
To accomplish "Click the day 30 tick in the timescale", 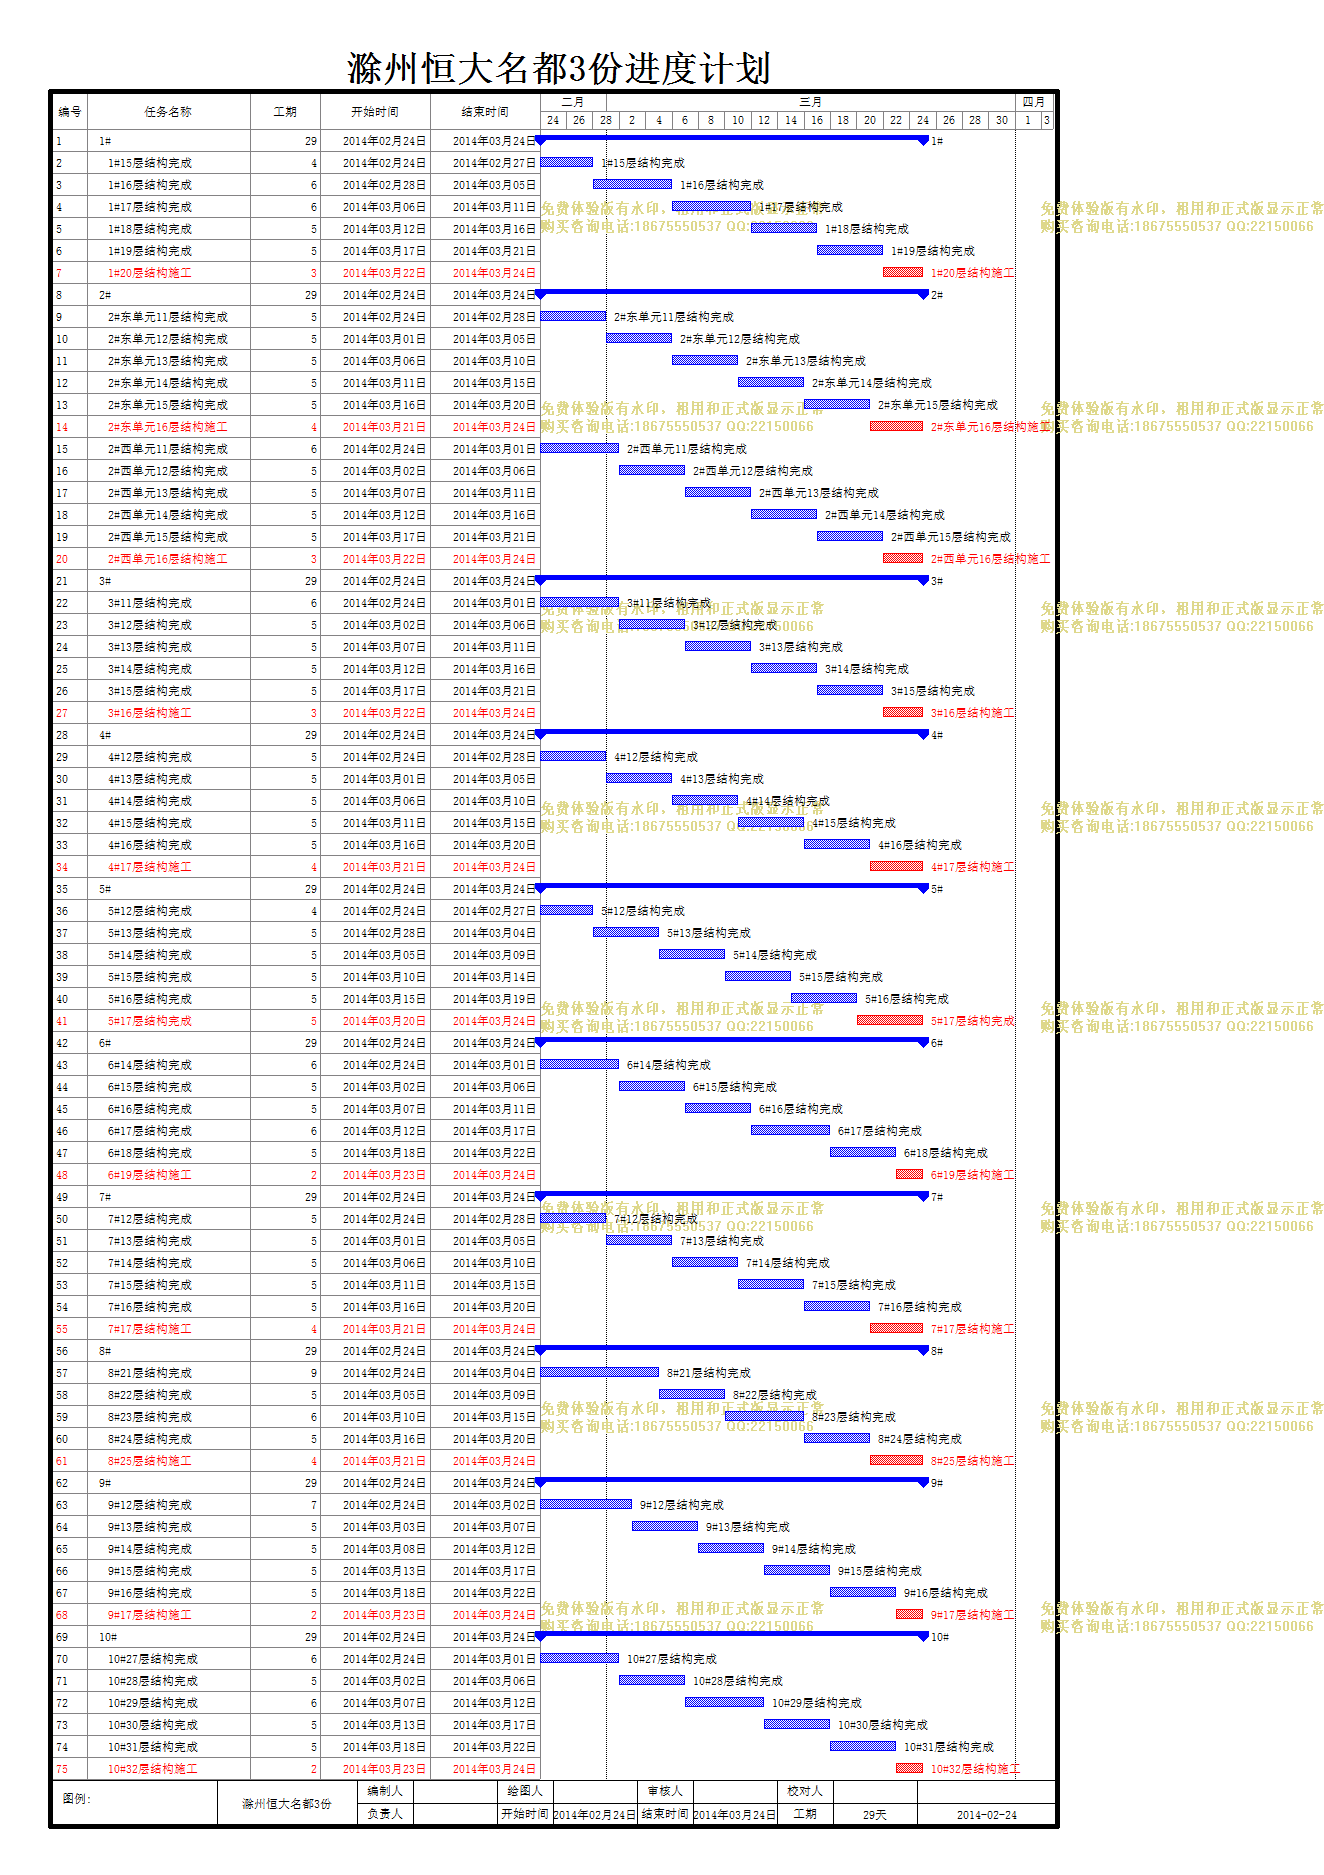I will 1001,120.
